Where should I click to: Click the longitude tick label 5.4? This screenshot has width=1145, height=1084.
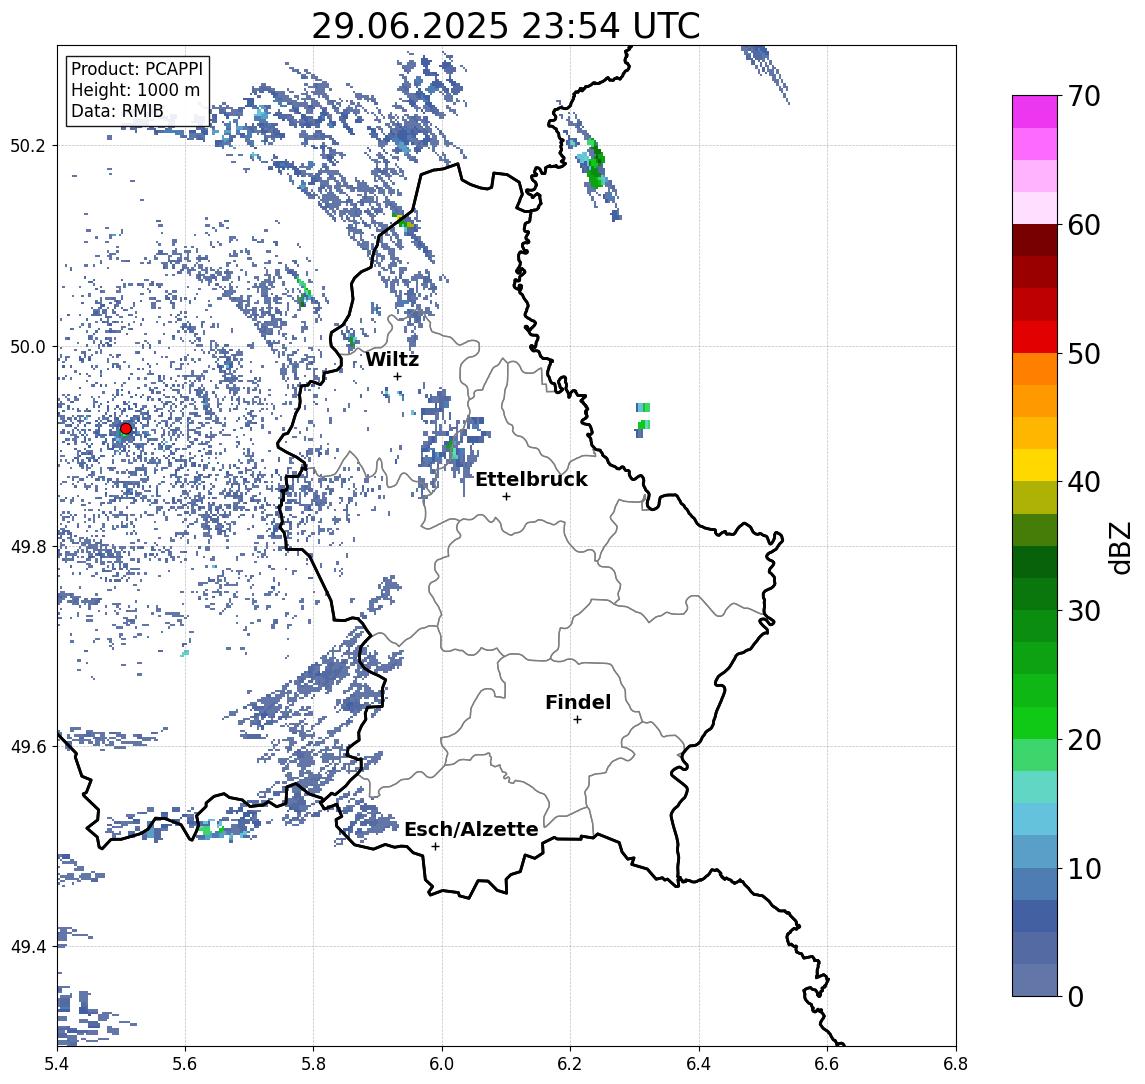(x=57, y=1064)
